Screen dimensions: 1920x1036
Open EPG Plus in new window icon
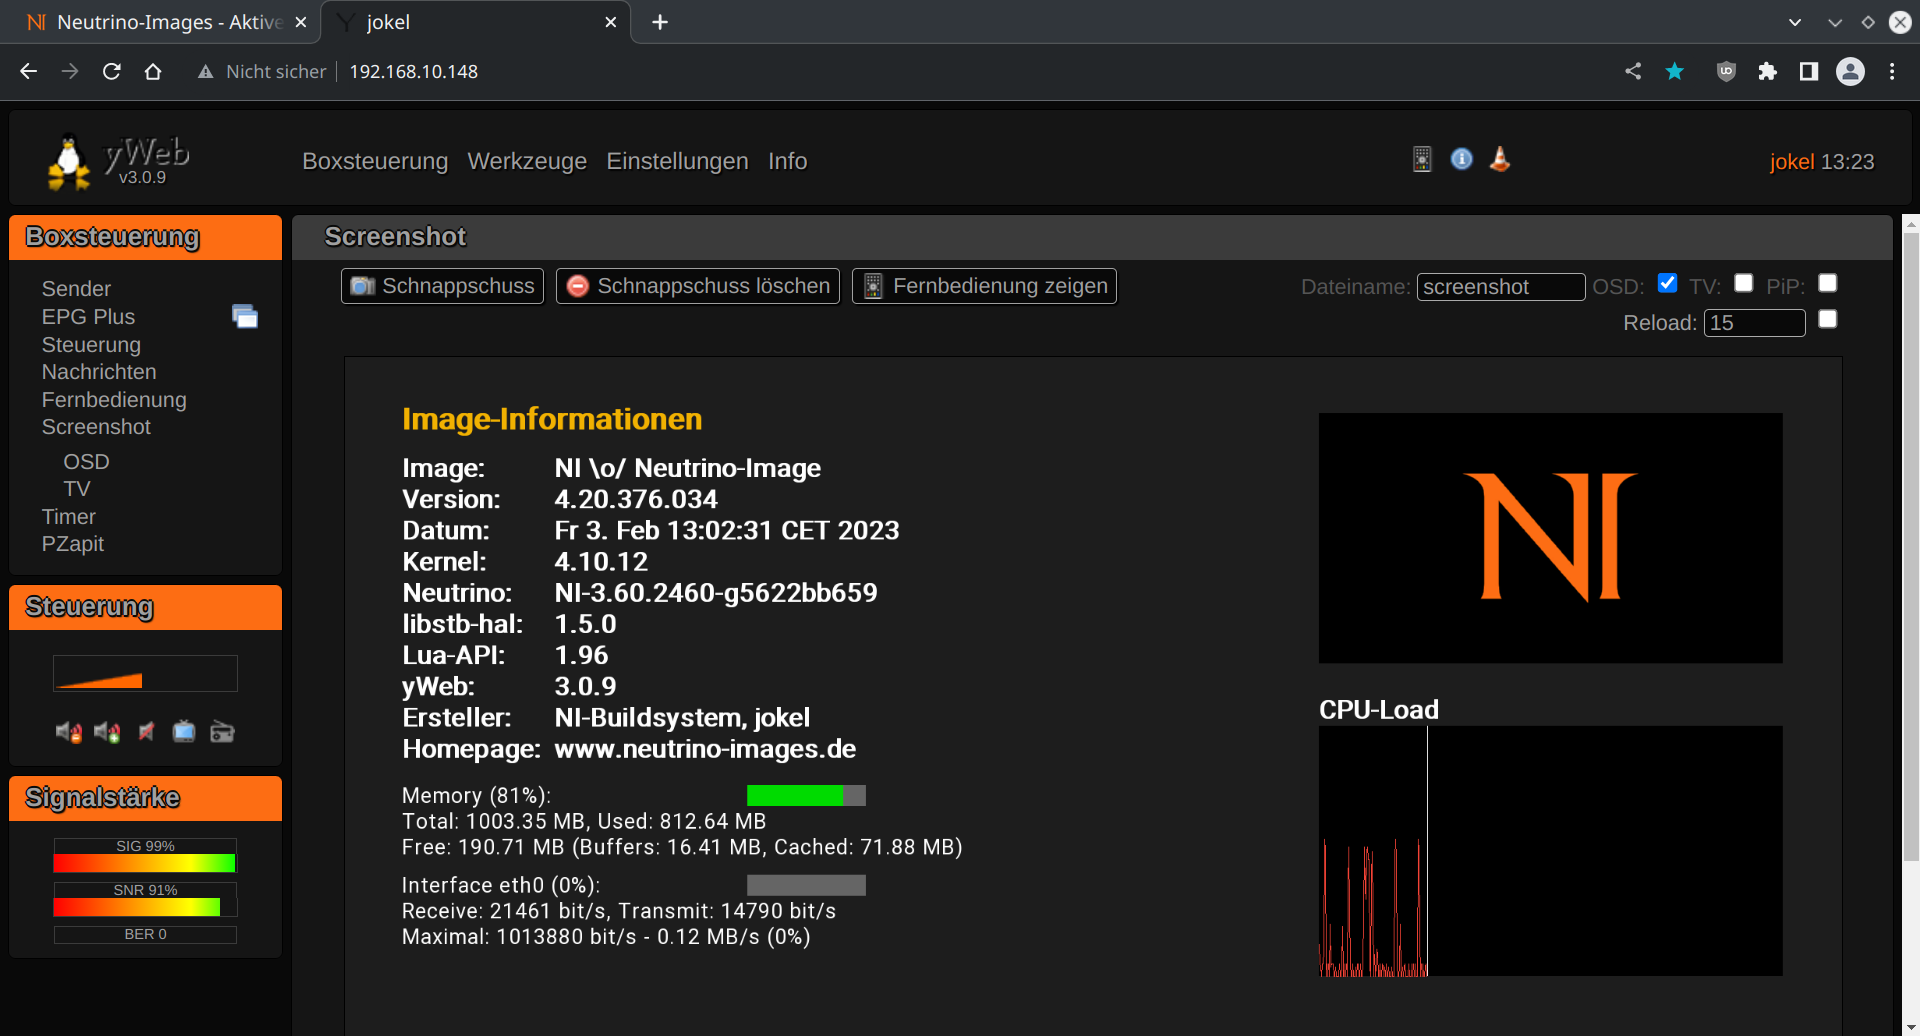[245, 317]
